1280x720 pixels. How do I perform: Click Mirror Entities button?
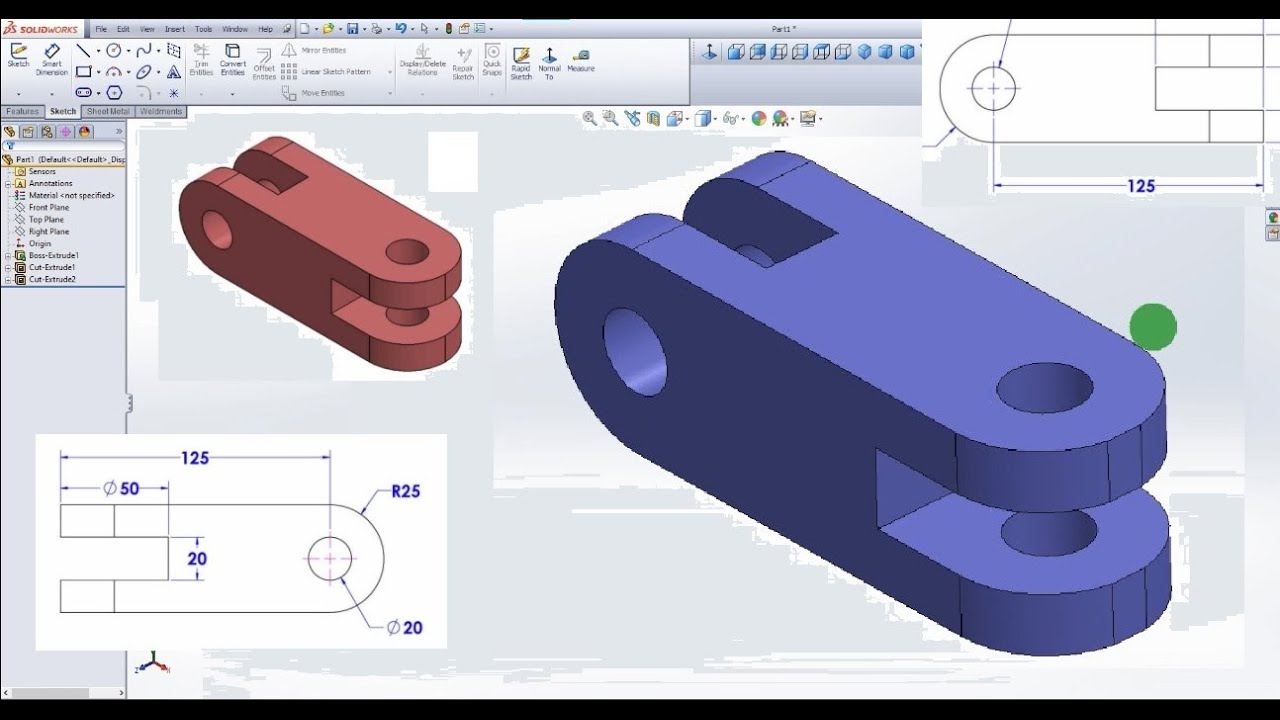pos(314,50)
